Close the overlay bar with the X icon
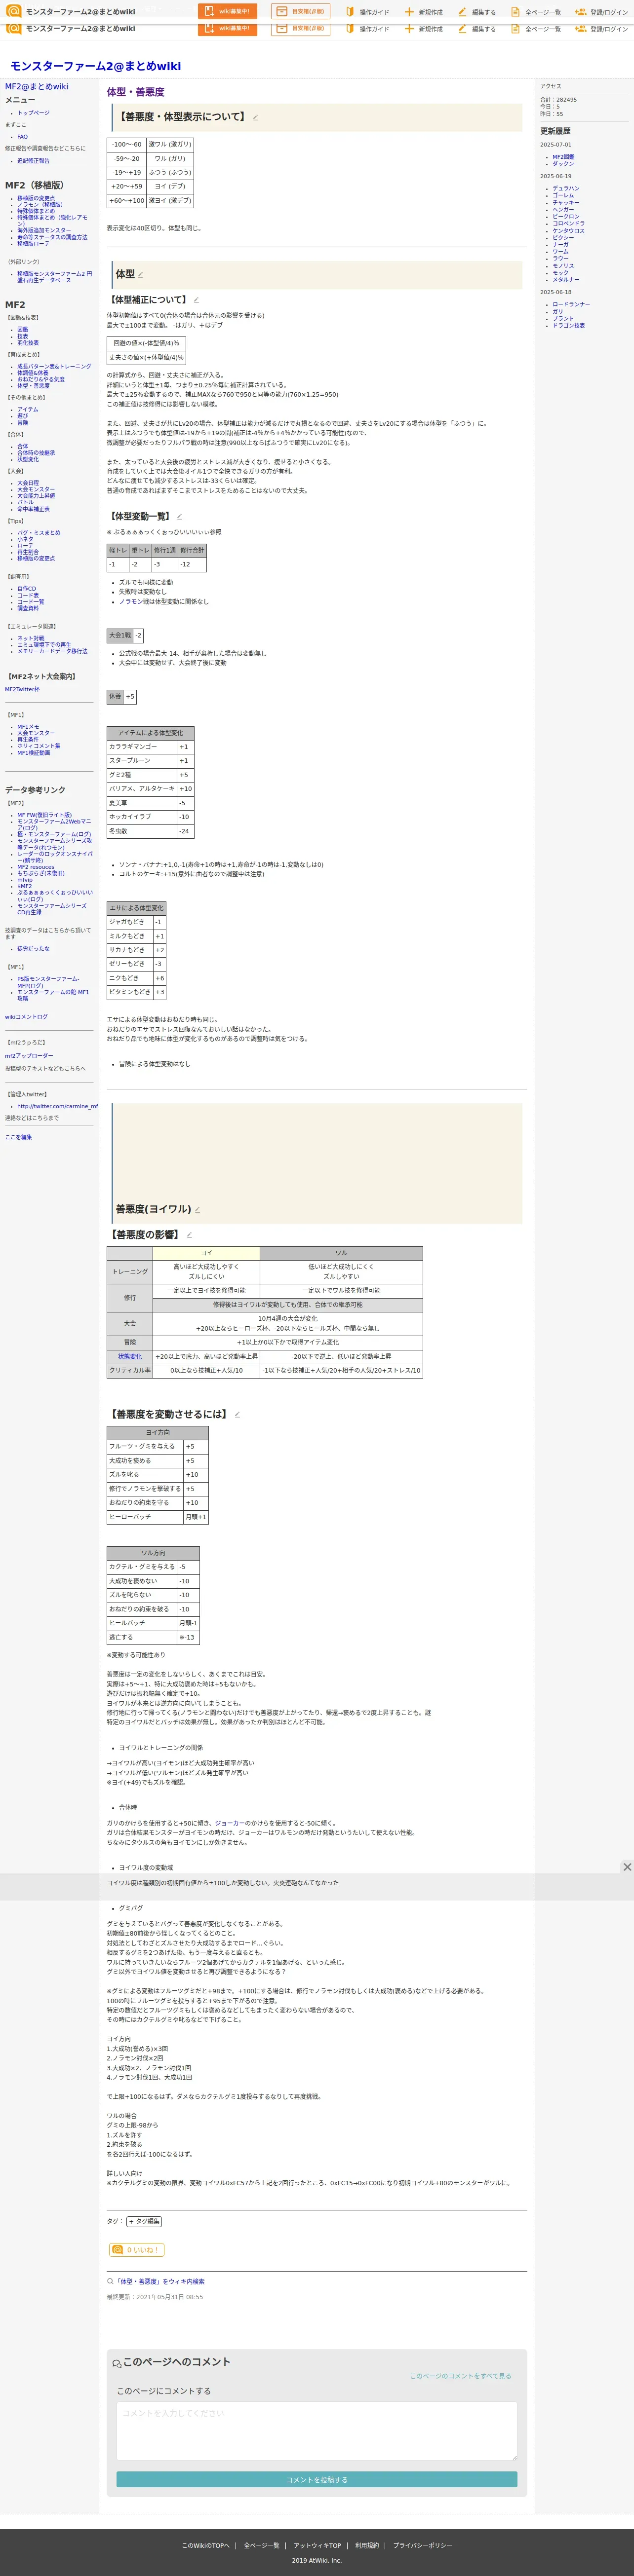The width and height of the screenshot is (634, 2576). pyautogui.click(x=627, y=1867)
